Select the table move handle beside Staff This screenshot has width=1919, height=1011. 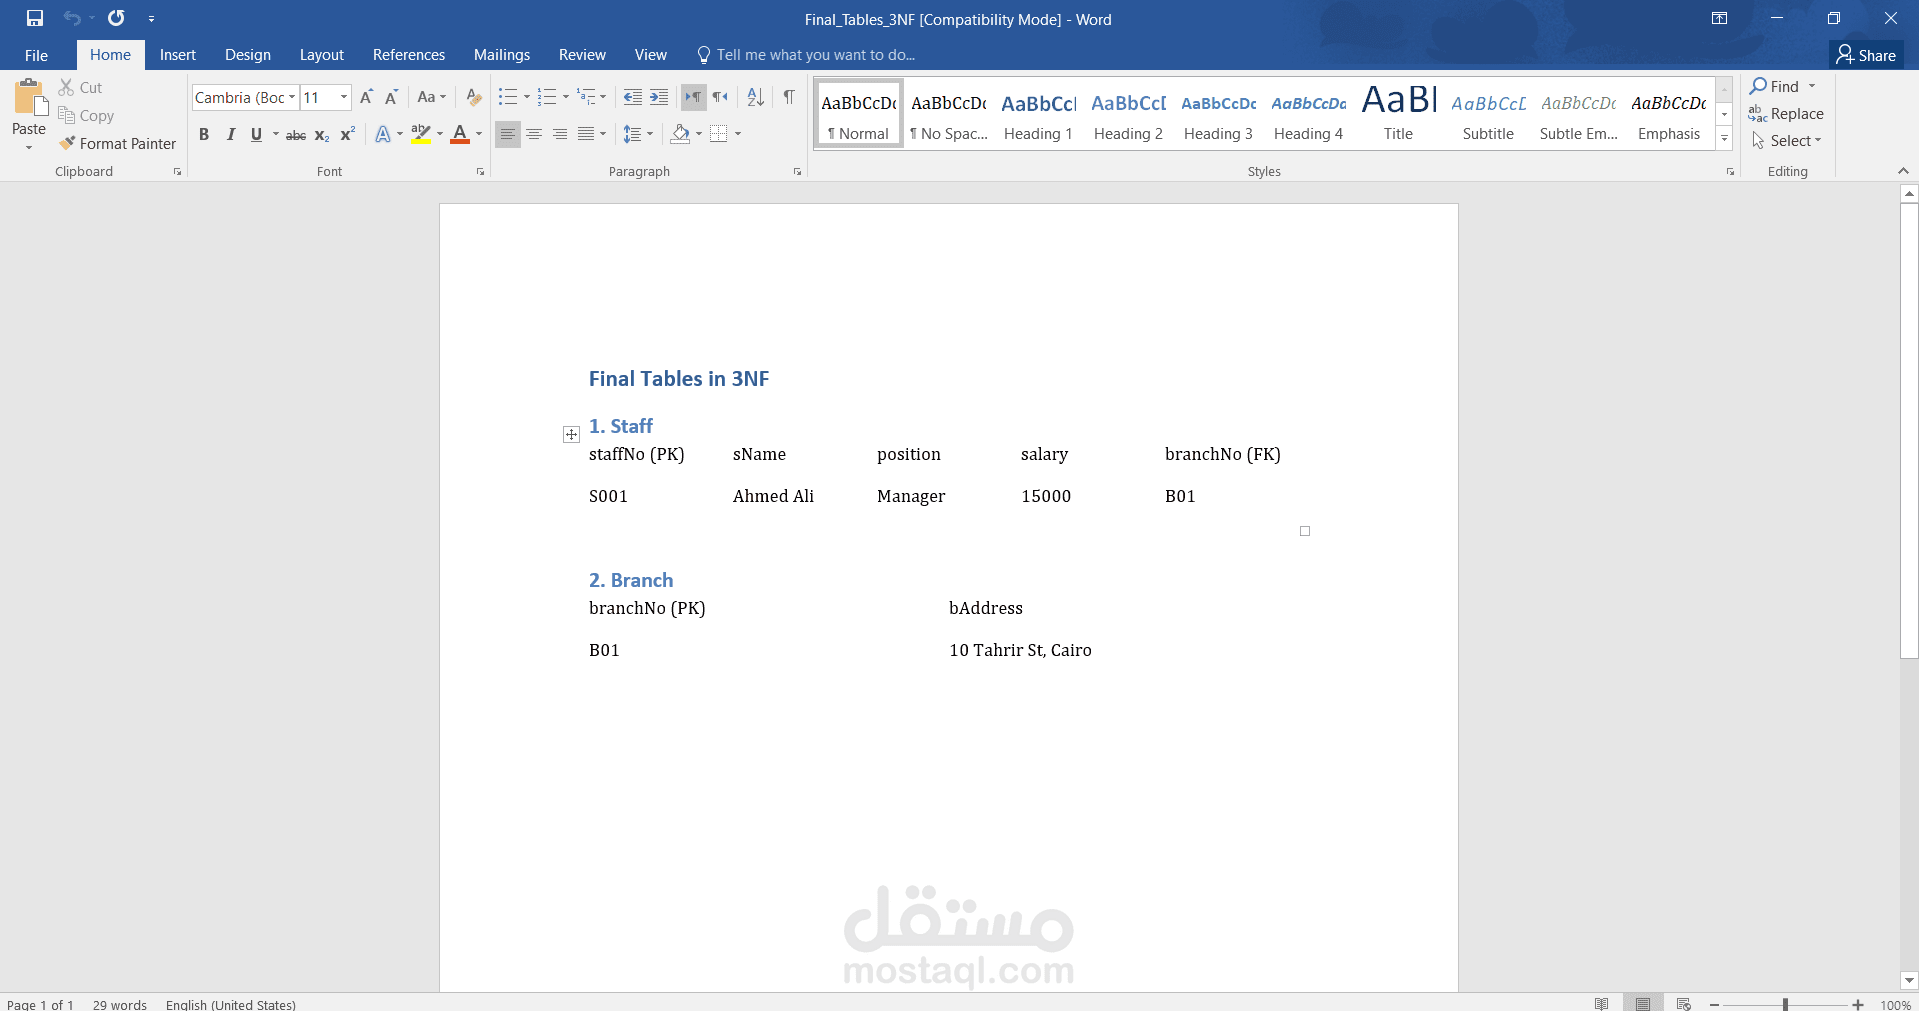(571, 434)
